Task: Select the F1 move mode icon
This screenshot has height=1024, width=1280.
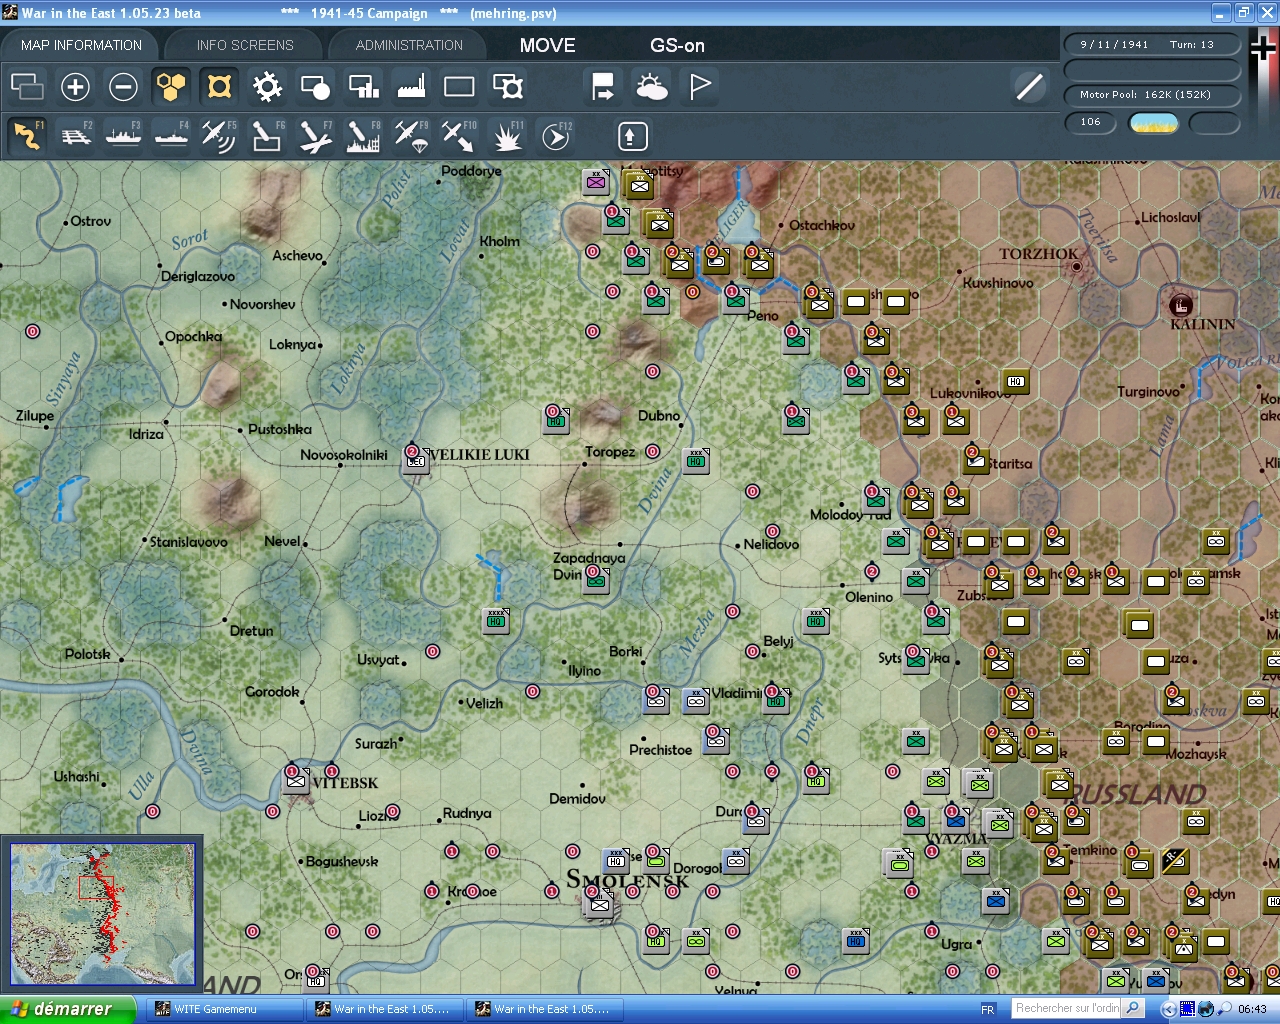Action: [x=27, y=136]
